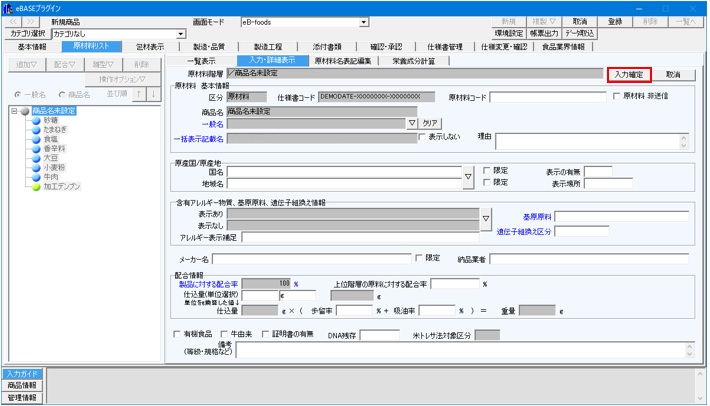The height and width of the screenshot is (406, 710).
Task: Check the 牛由来 checkbox
Action: click(224, 334)
